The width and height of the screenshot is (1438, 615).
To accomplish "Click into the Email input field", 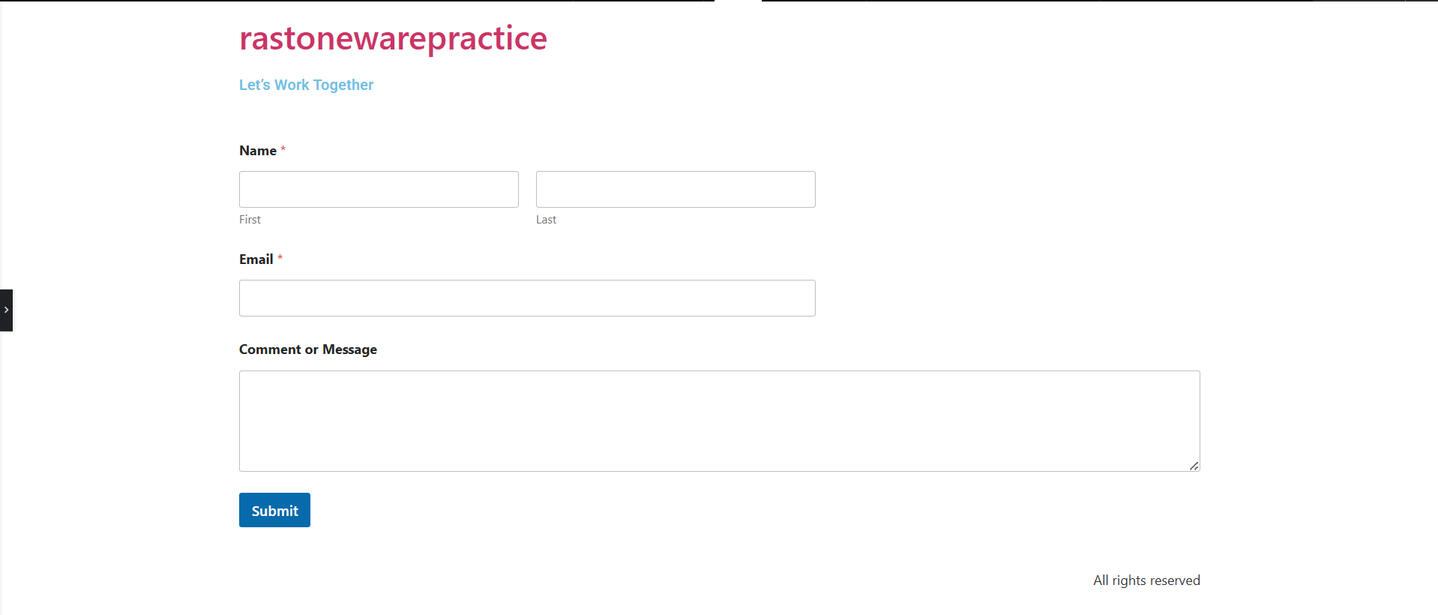I will 527,298.
